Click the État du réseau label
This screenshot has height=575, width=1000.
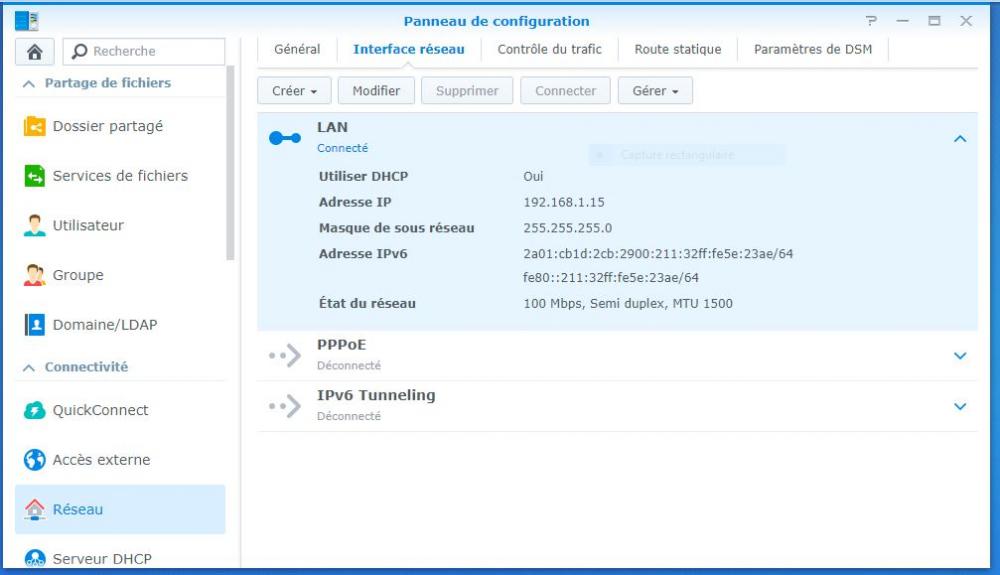367,304
